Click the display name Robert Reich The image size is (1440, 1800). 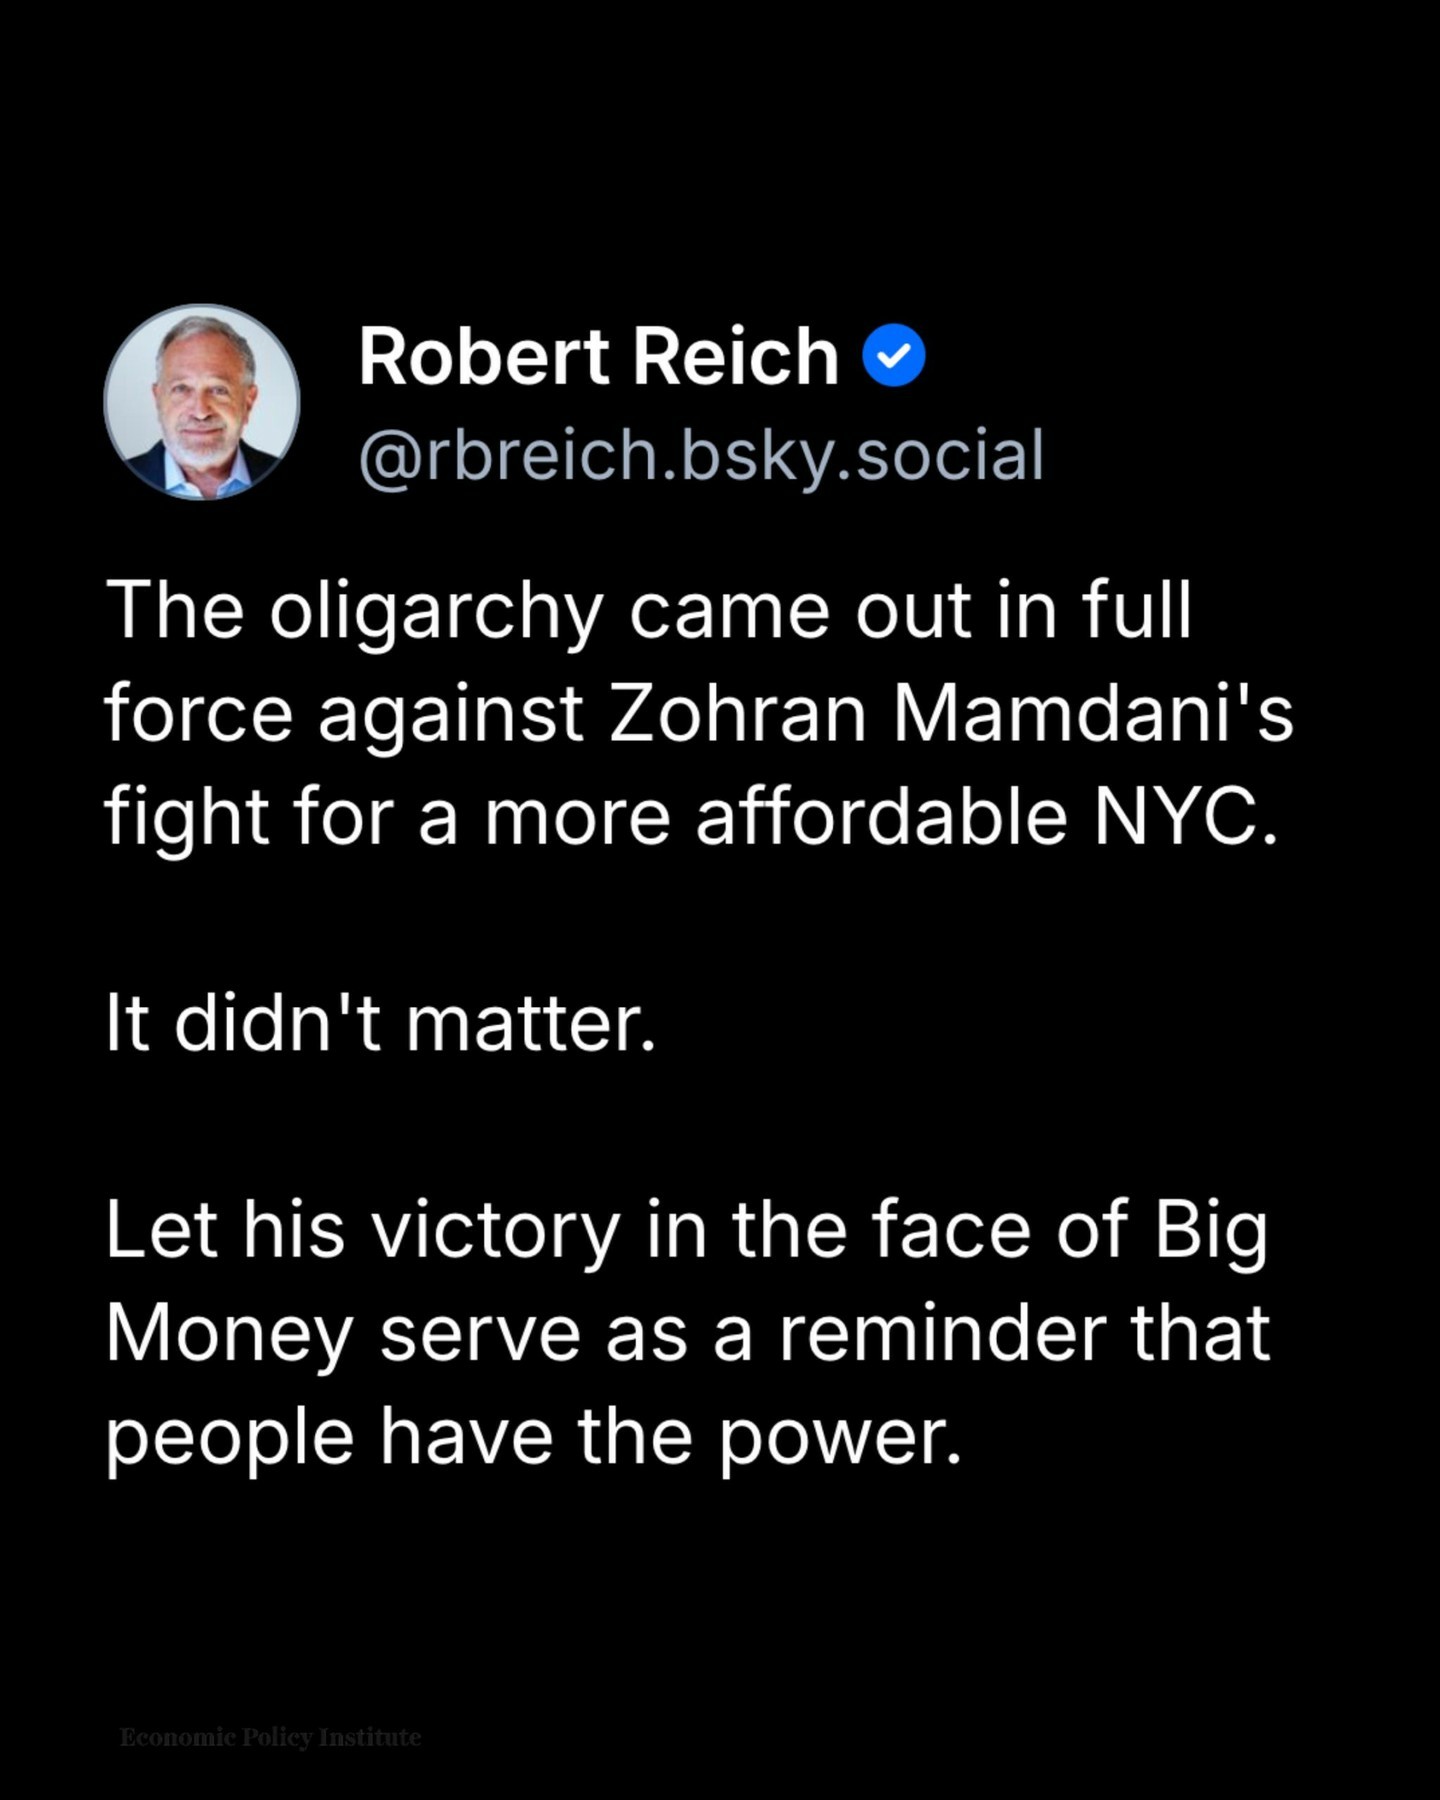[x=598, y=356]
